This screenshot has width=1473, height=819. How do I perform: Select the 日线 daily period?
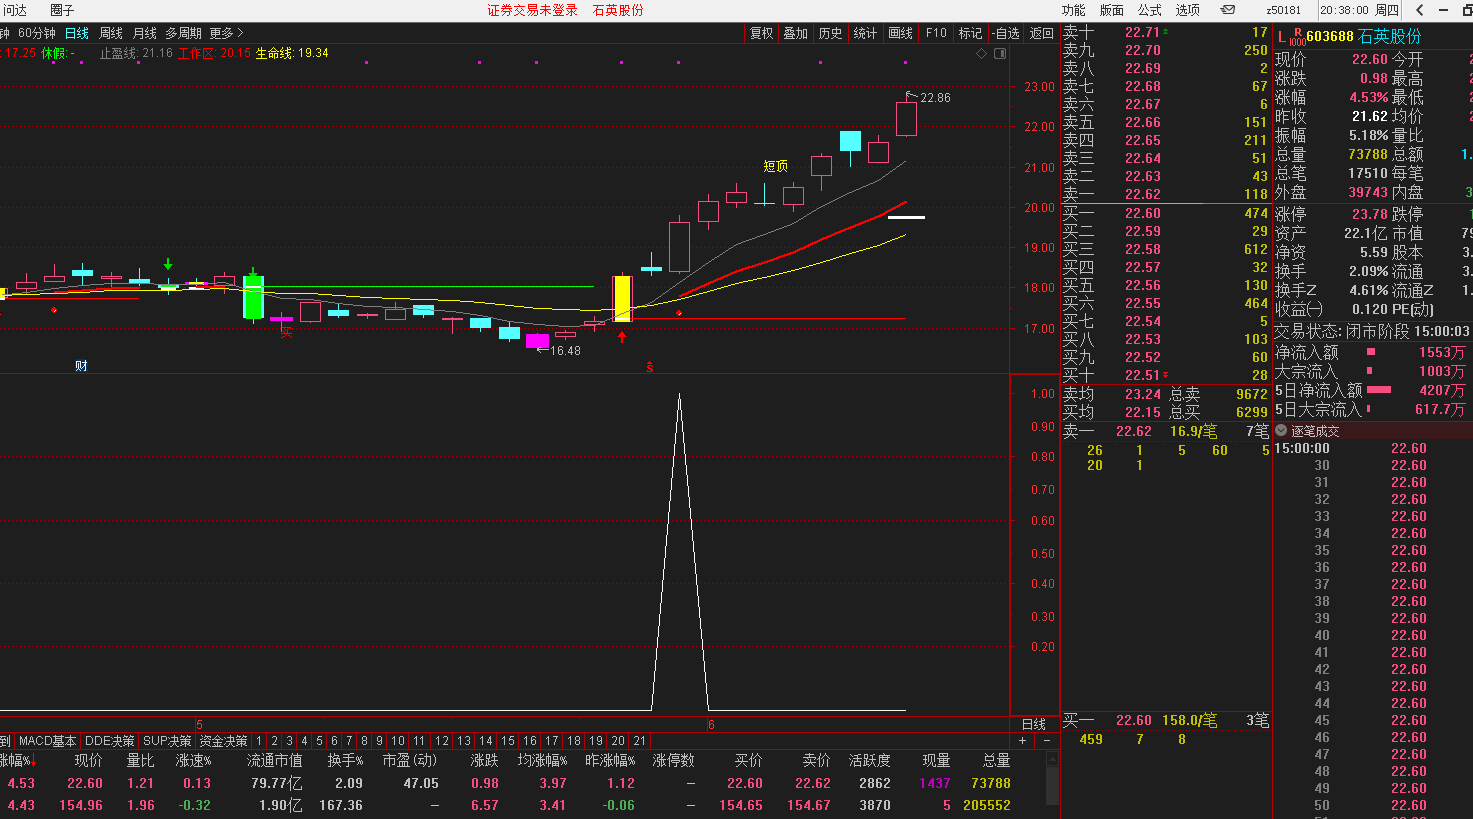click(x=77, y=33)
